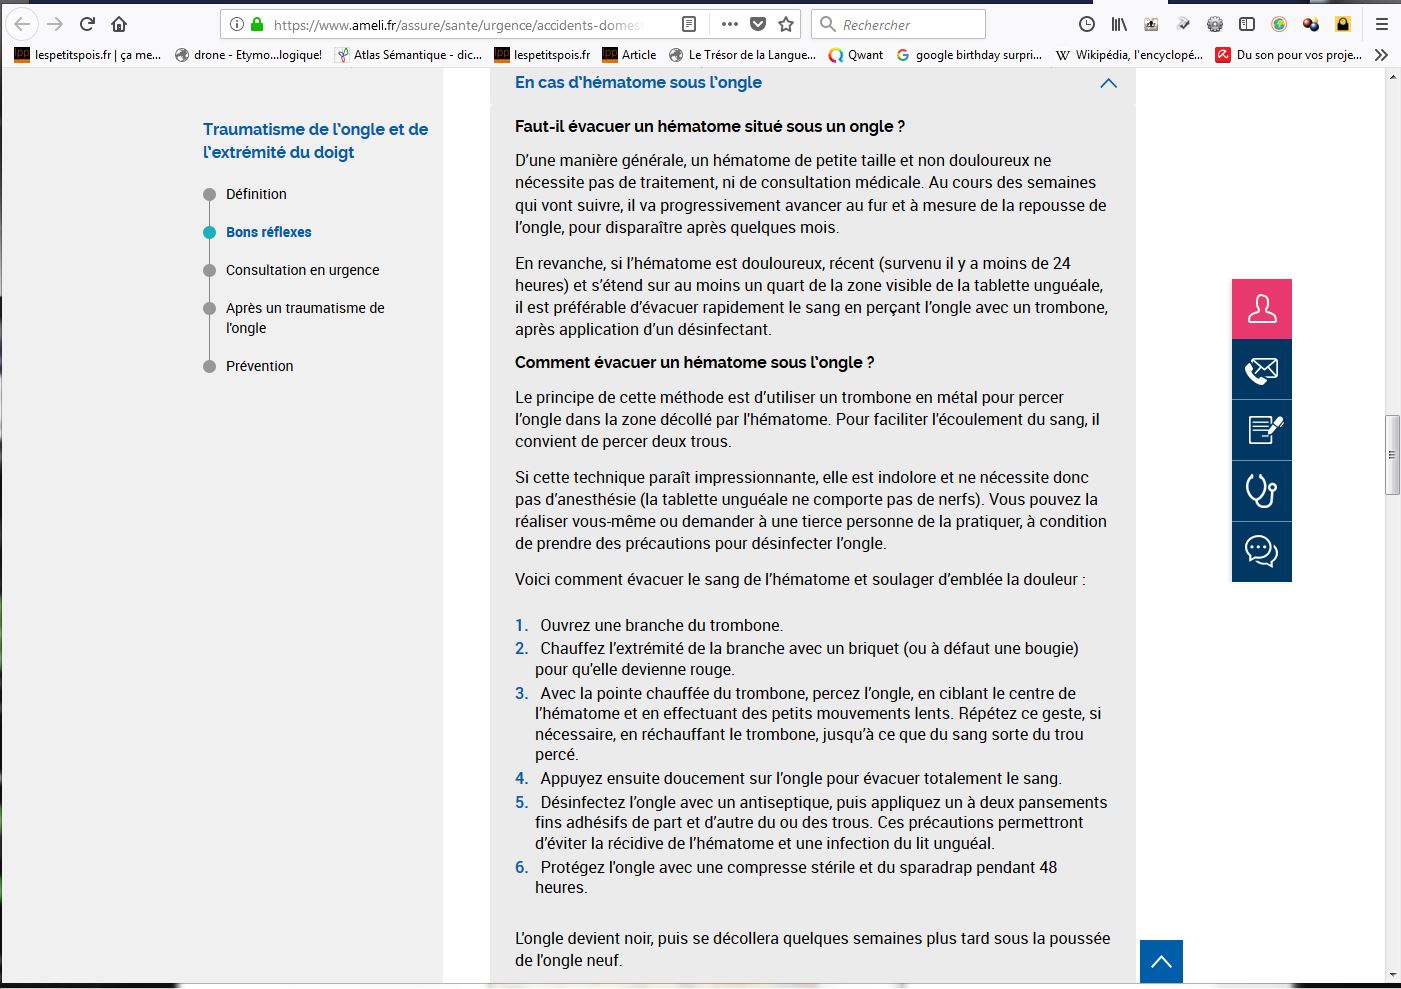Click the stethoscope icon in side panel

(1261, 491)
